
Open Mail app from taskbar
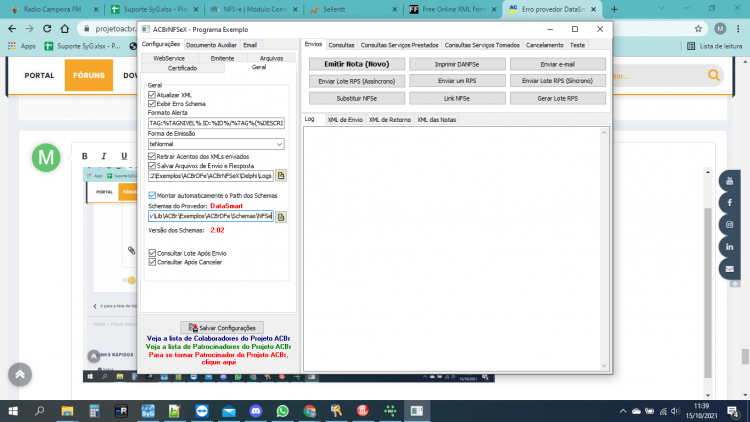point(229,411)
